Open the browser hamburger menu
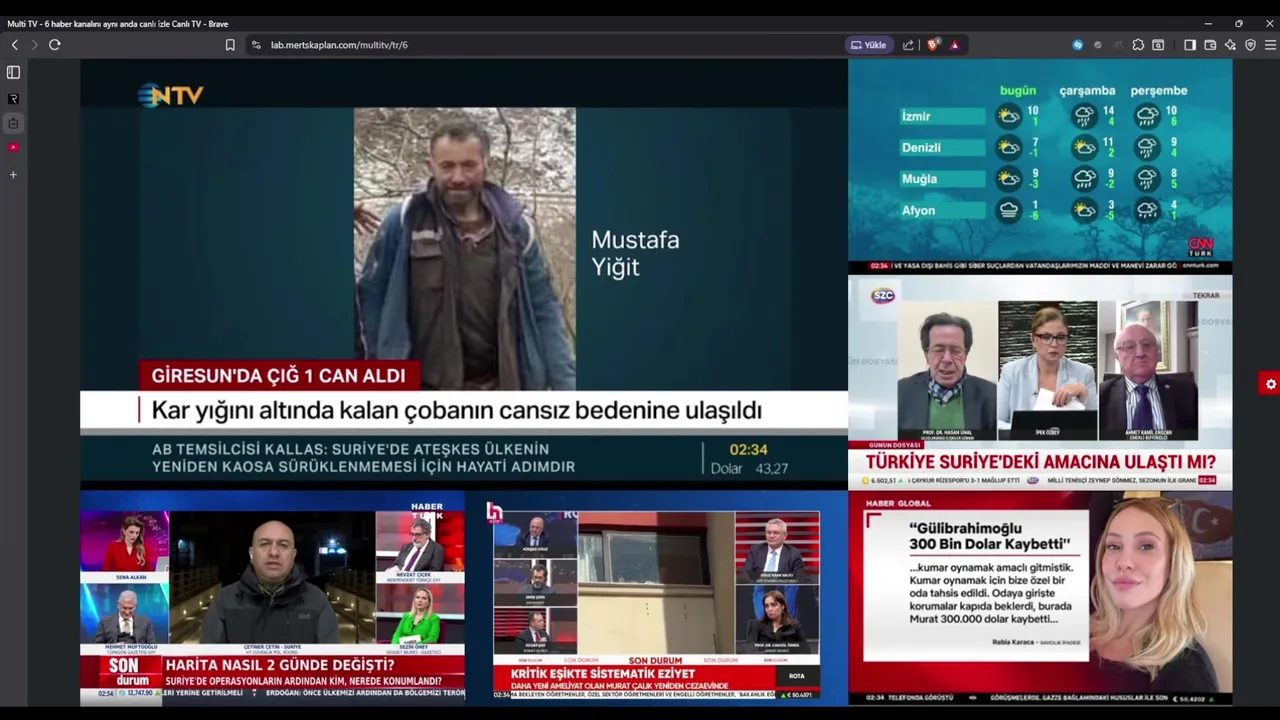Image resolution: width=1280 pixels, height=720 pixels. tap(1270, 45)
